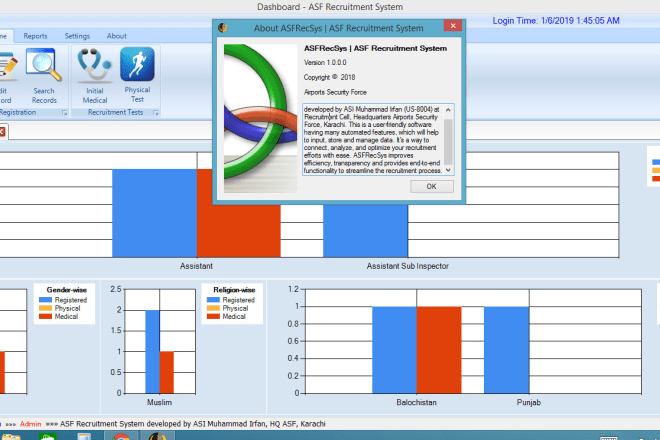Open Initial Medical test

pyautogui.click(x=95, y=76)
